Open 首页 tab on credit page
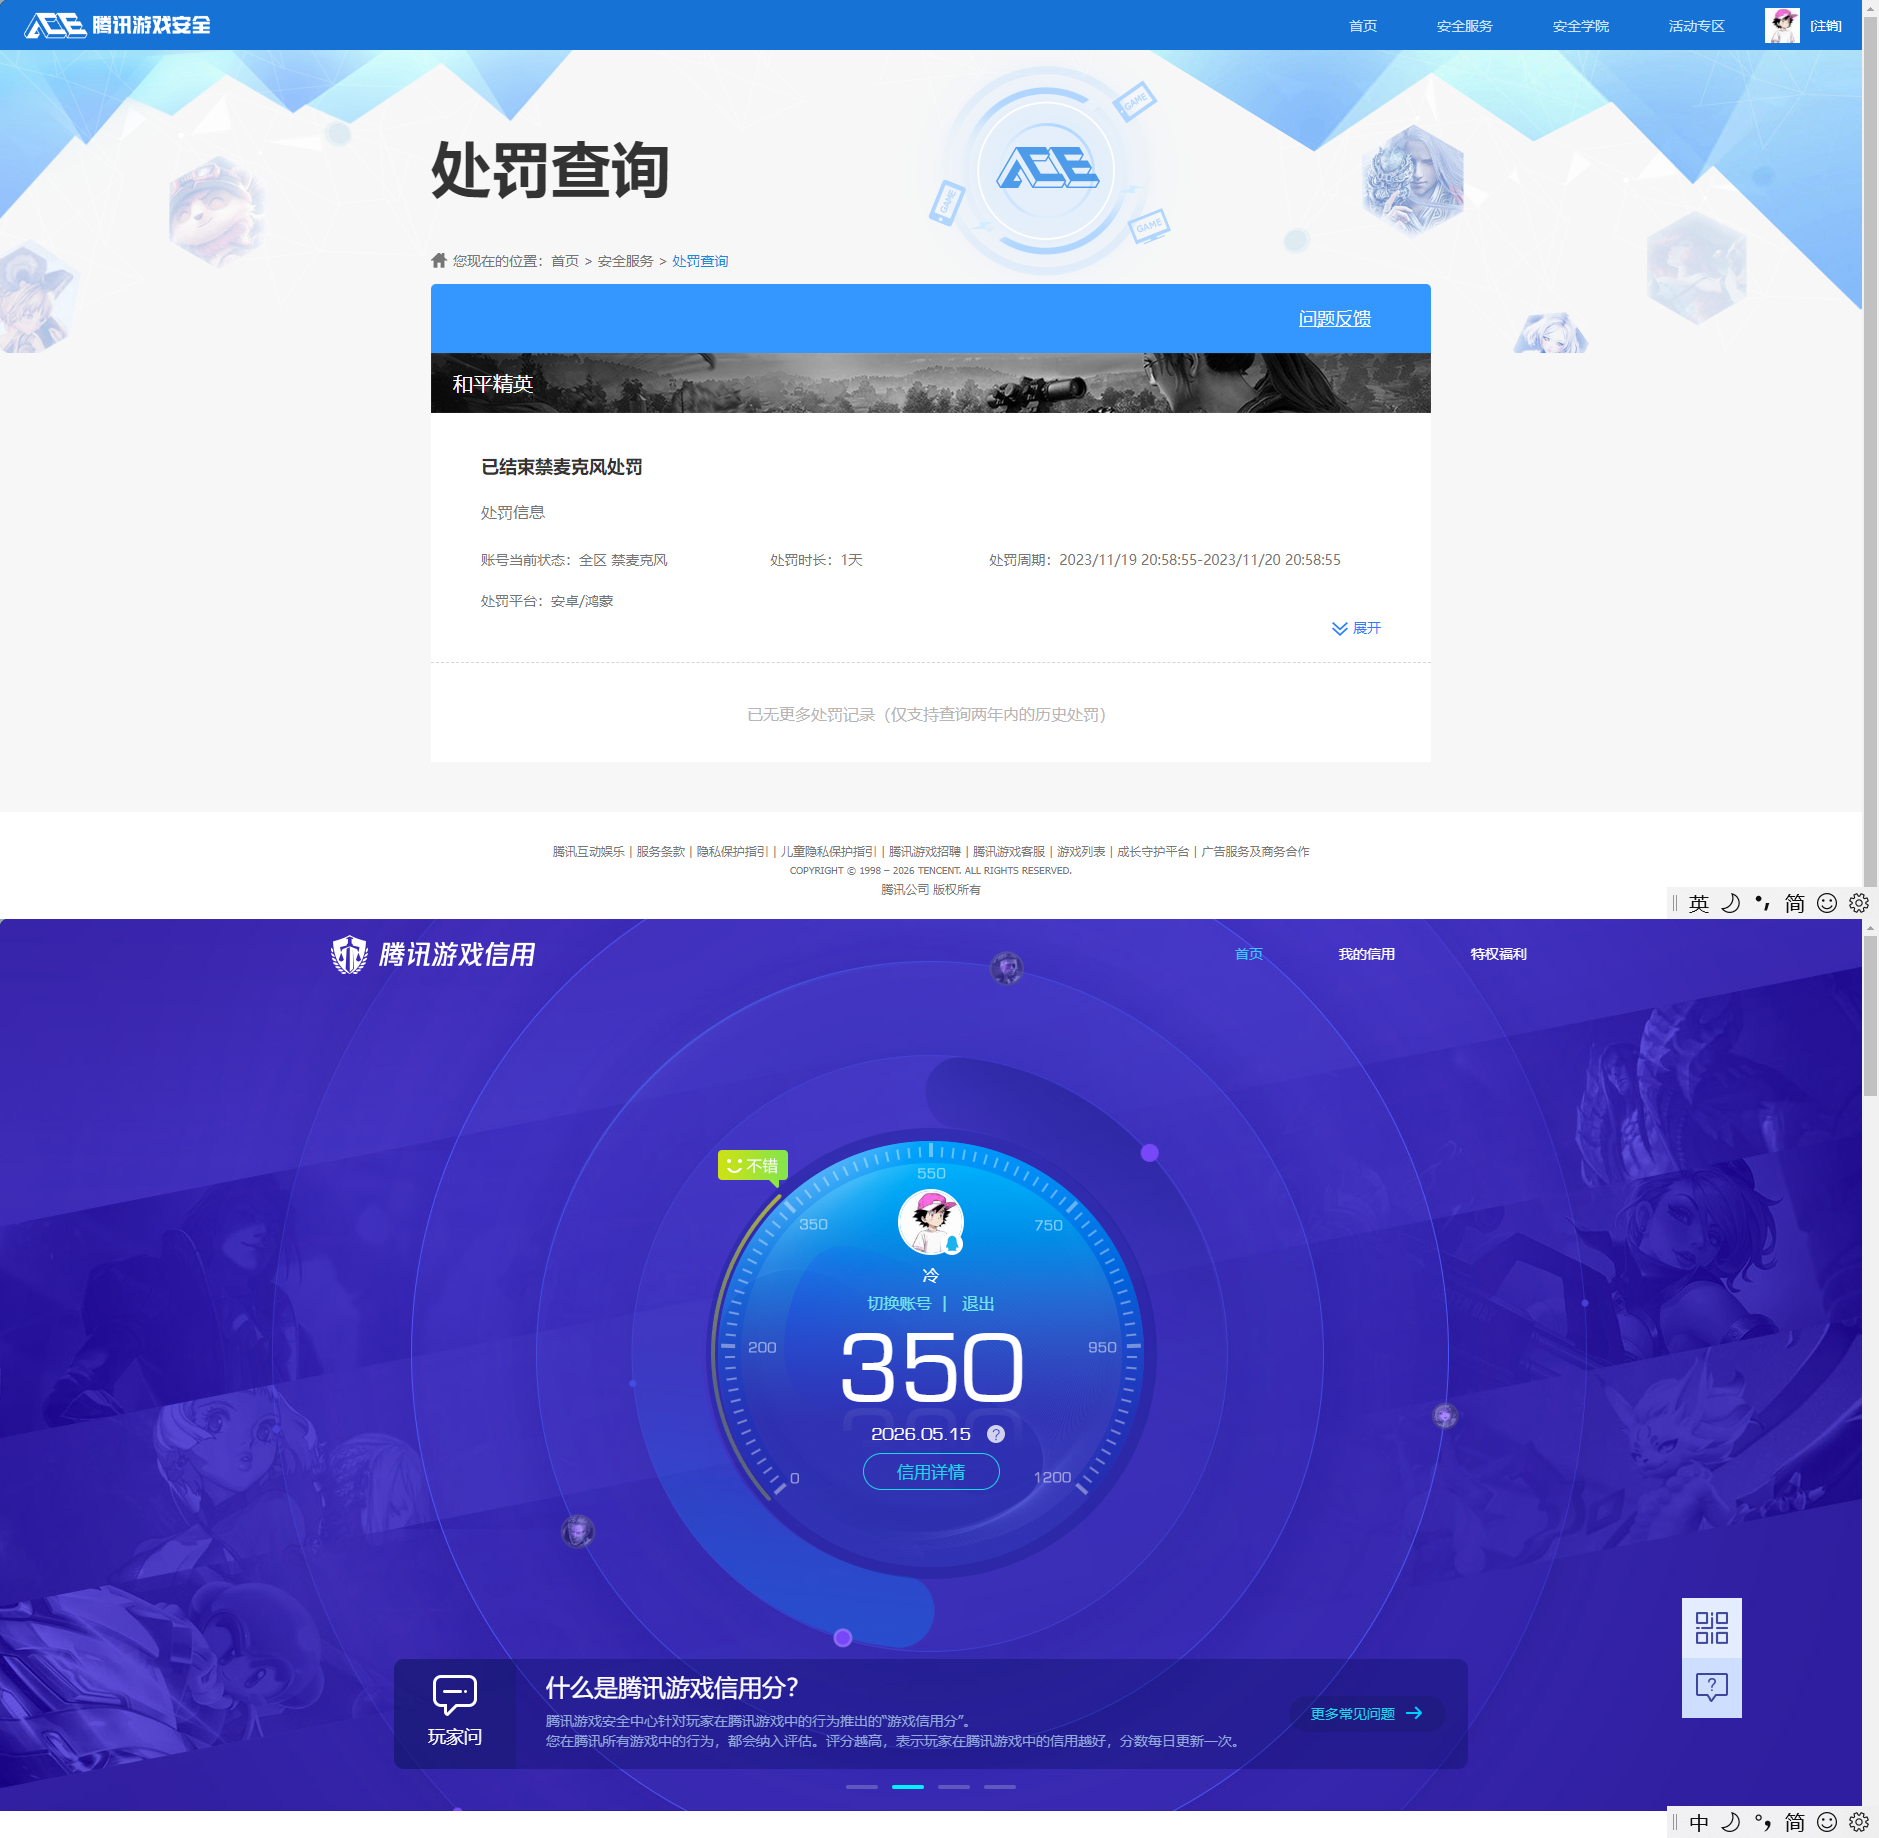This screenshot has height=1838, width=1879. click(1249, 954)
